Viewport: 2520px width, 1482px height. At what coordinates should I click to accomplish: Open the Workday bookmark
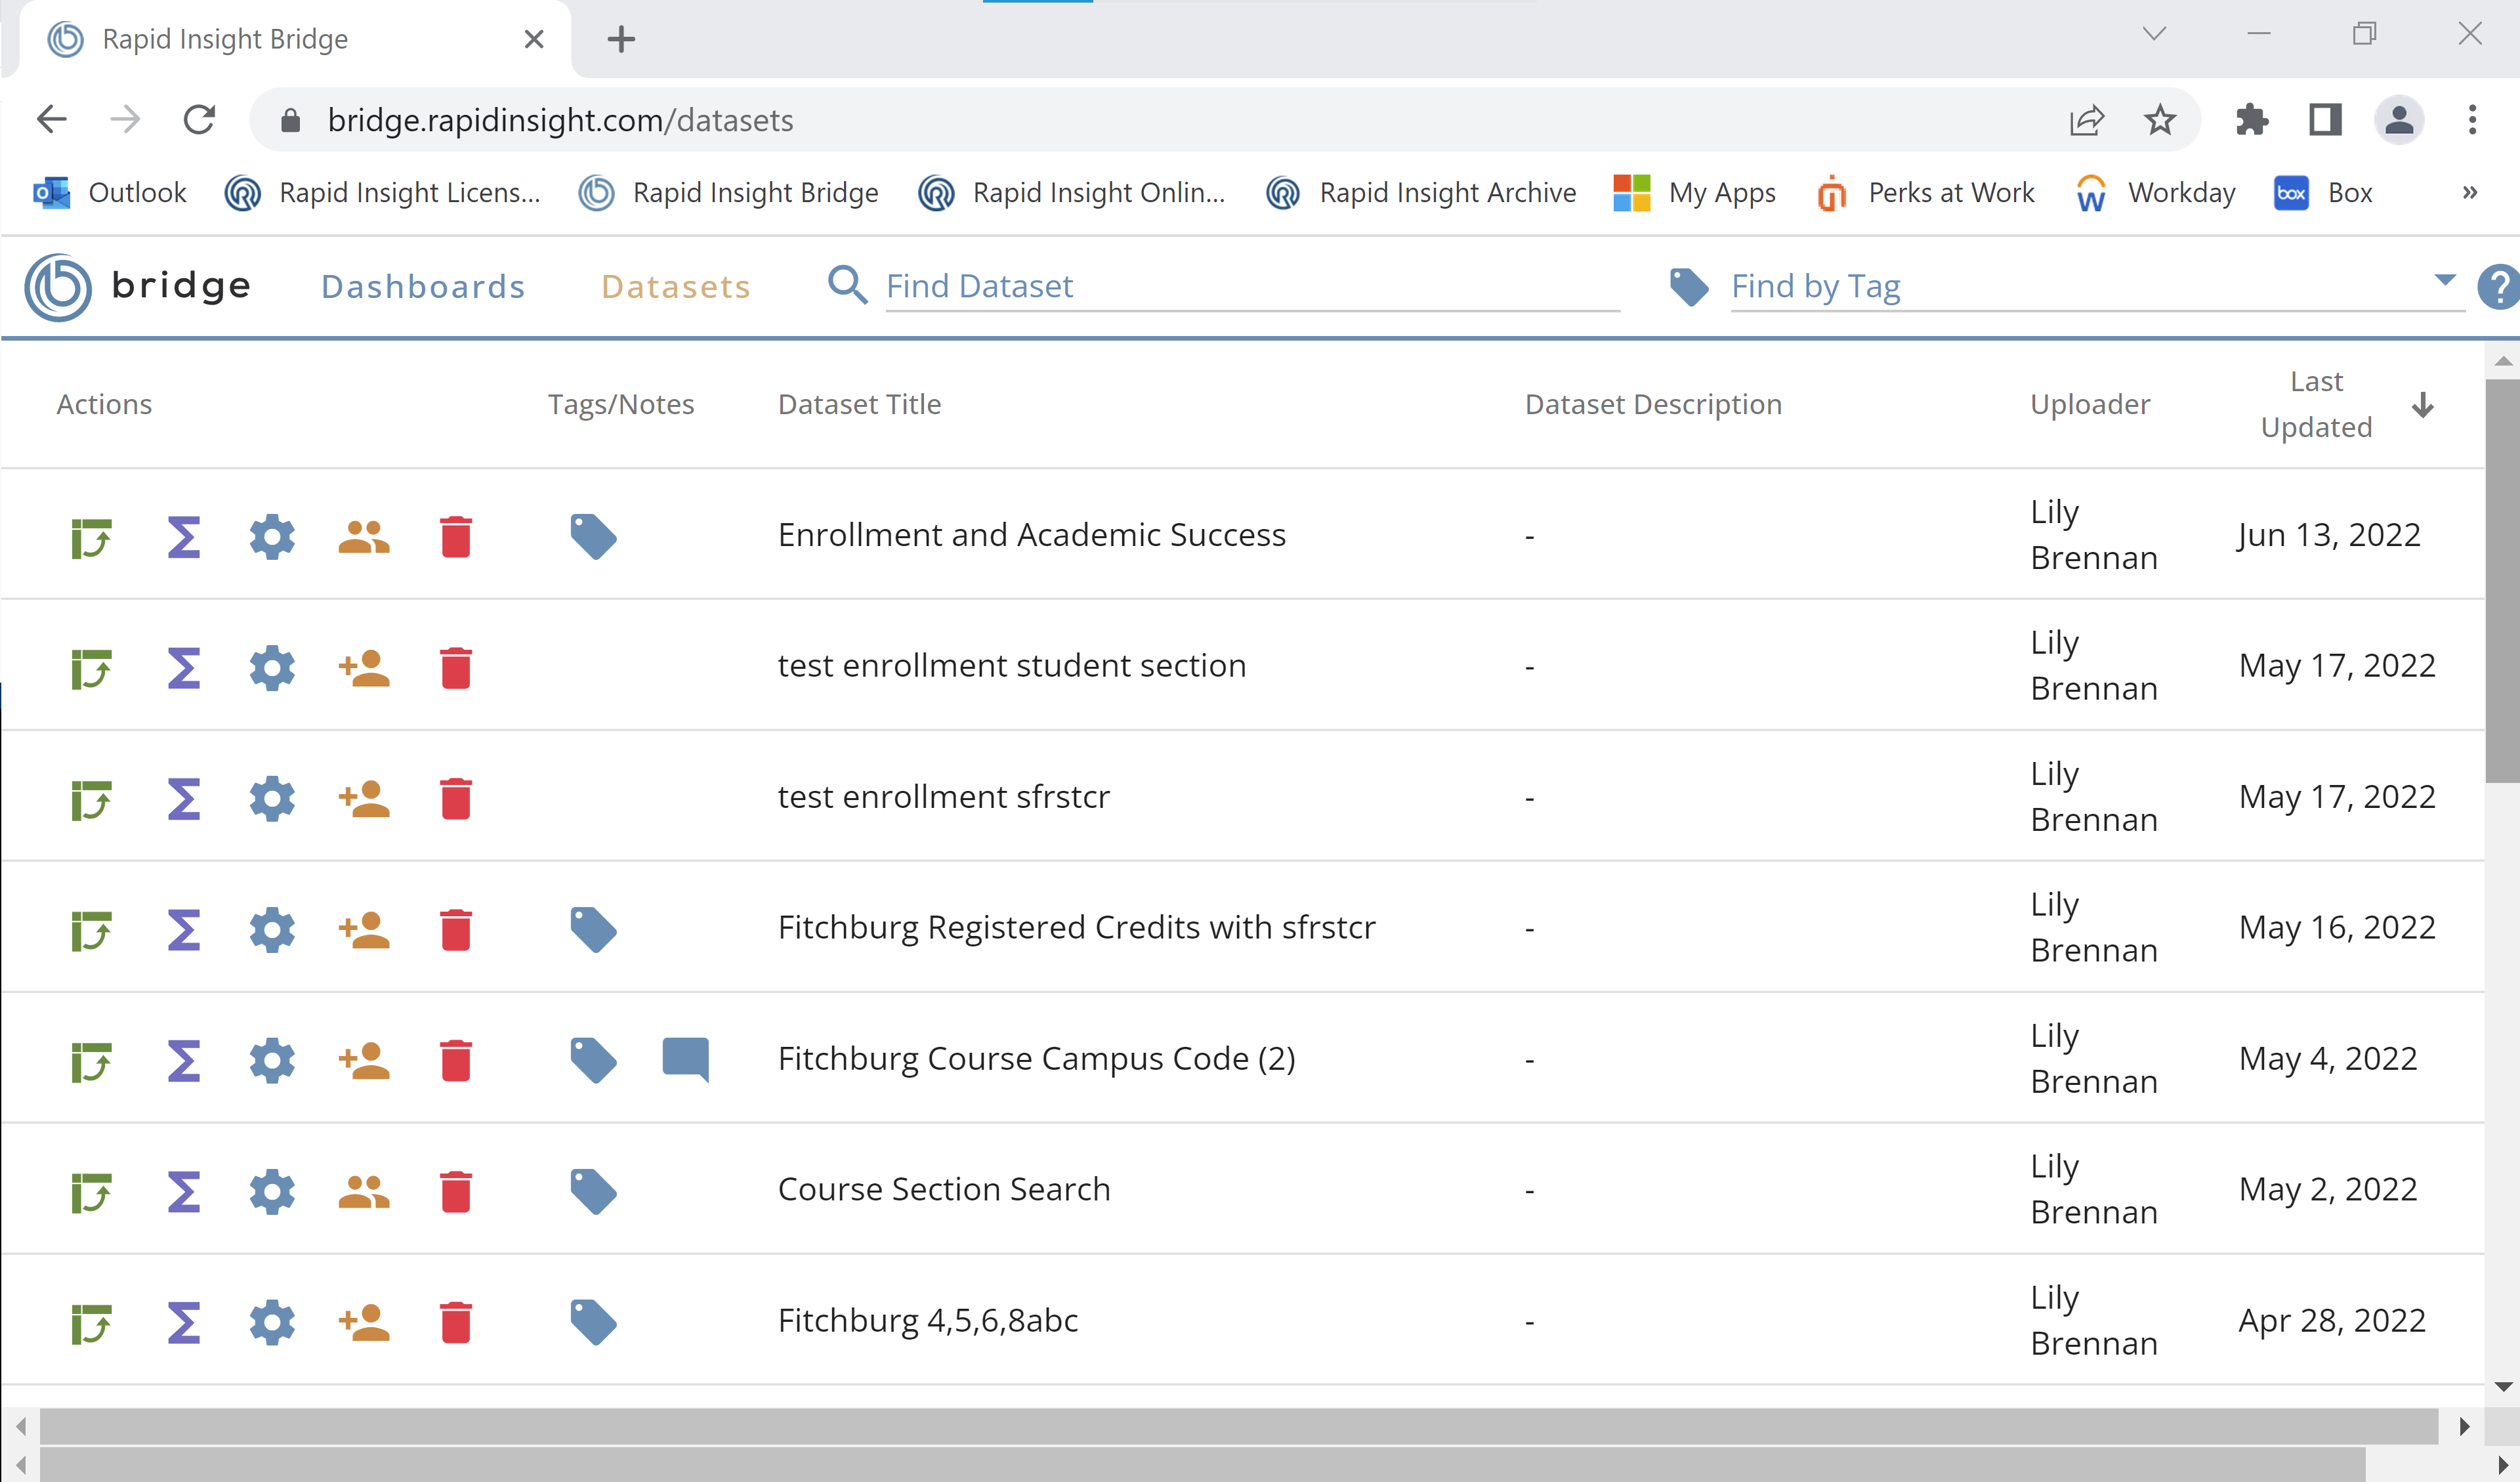pos(2180,192)
